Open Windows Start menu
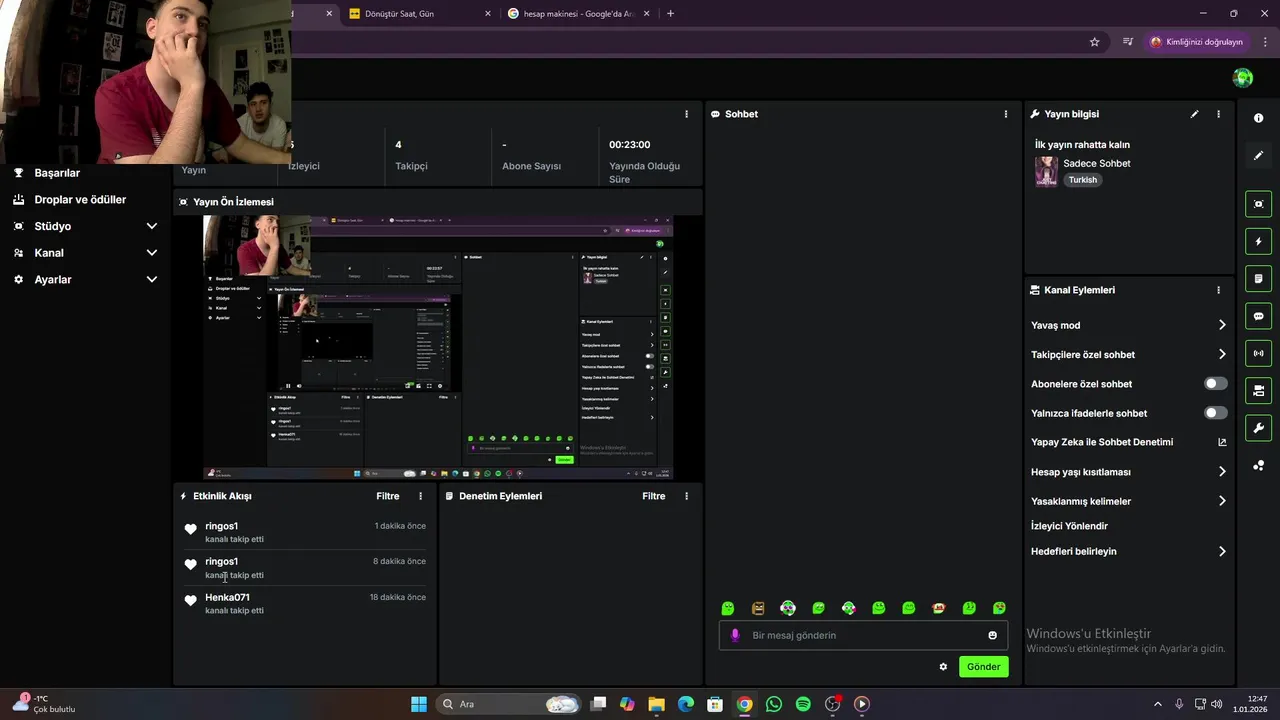Screen dimensions: 1280x720 pyautogui.click(x=419, y=704)
